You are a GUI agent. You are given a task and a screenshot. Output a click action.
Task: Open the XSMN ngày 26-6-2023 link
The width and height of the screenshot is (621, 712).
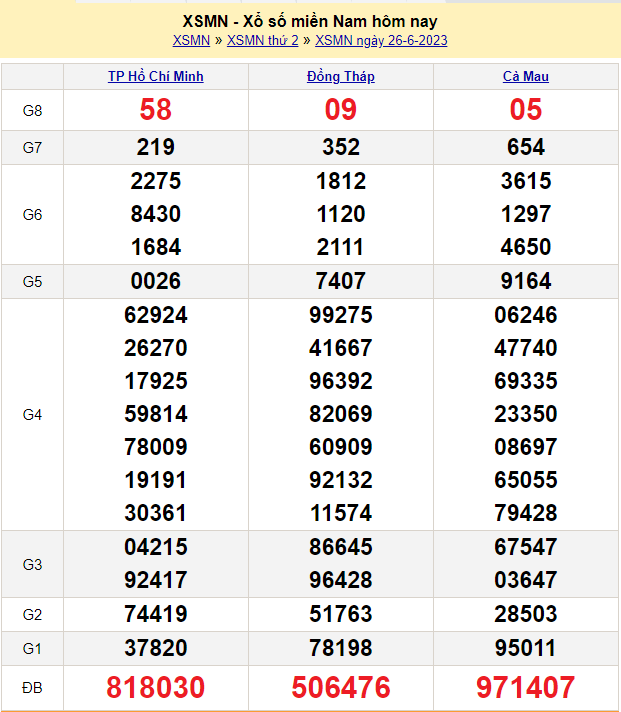click(381, 40)
